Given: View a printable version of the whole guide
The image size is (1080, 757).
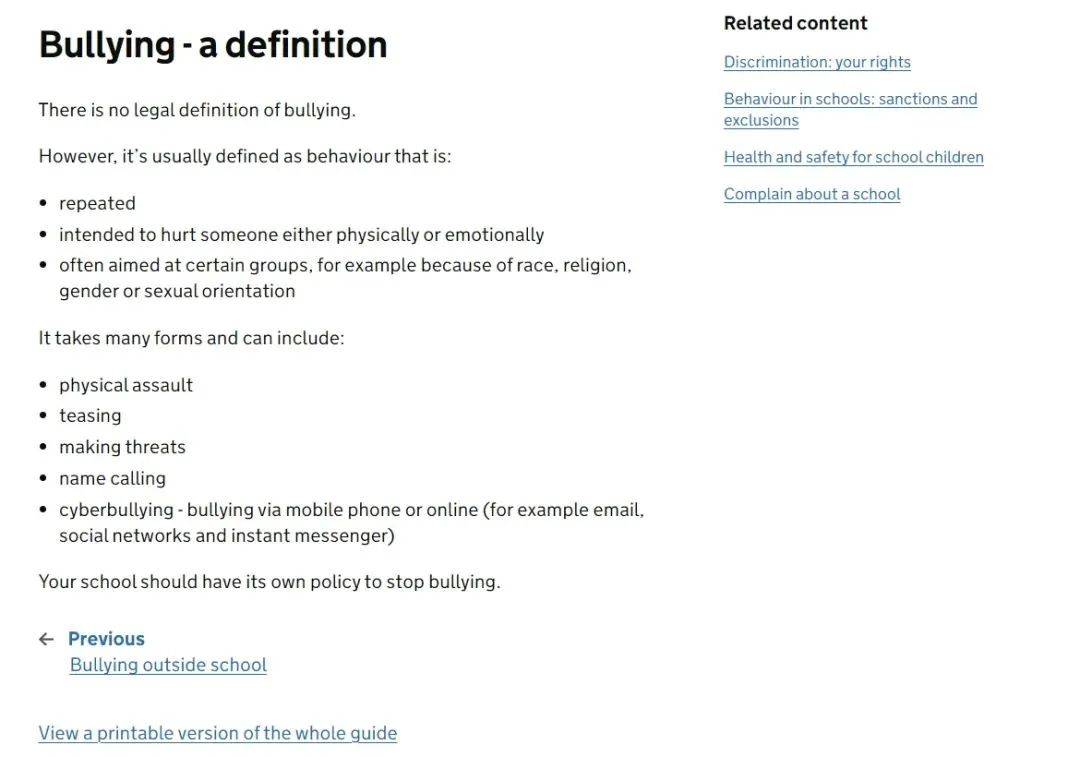Looking at the screenshot, I should point(217,733).
